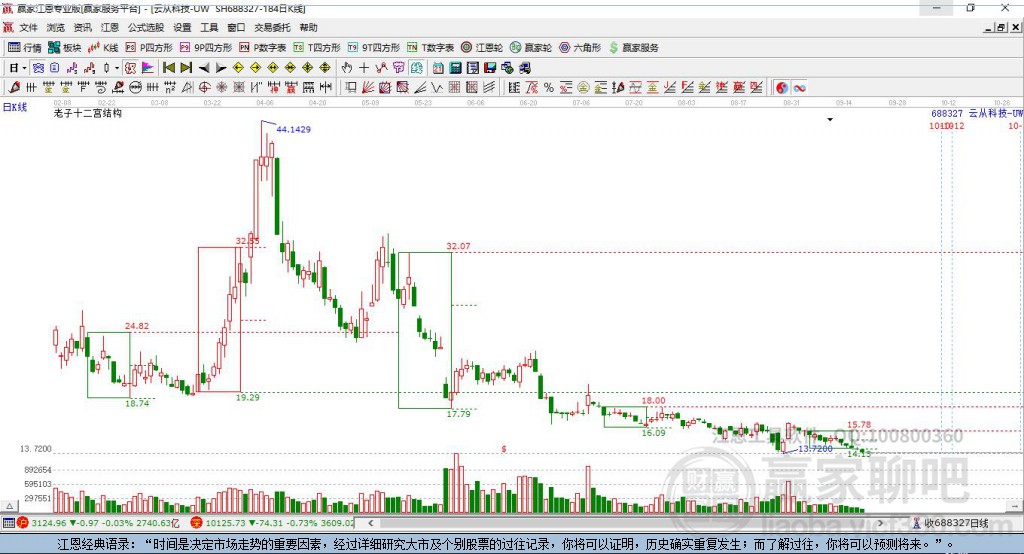Select the crosshair cursor tool
The width and height of the screenshot is (1024, 554).
click(x=364, y=68)
